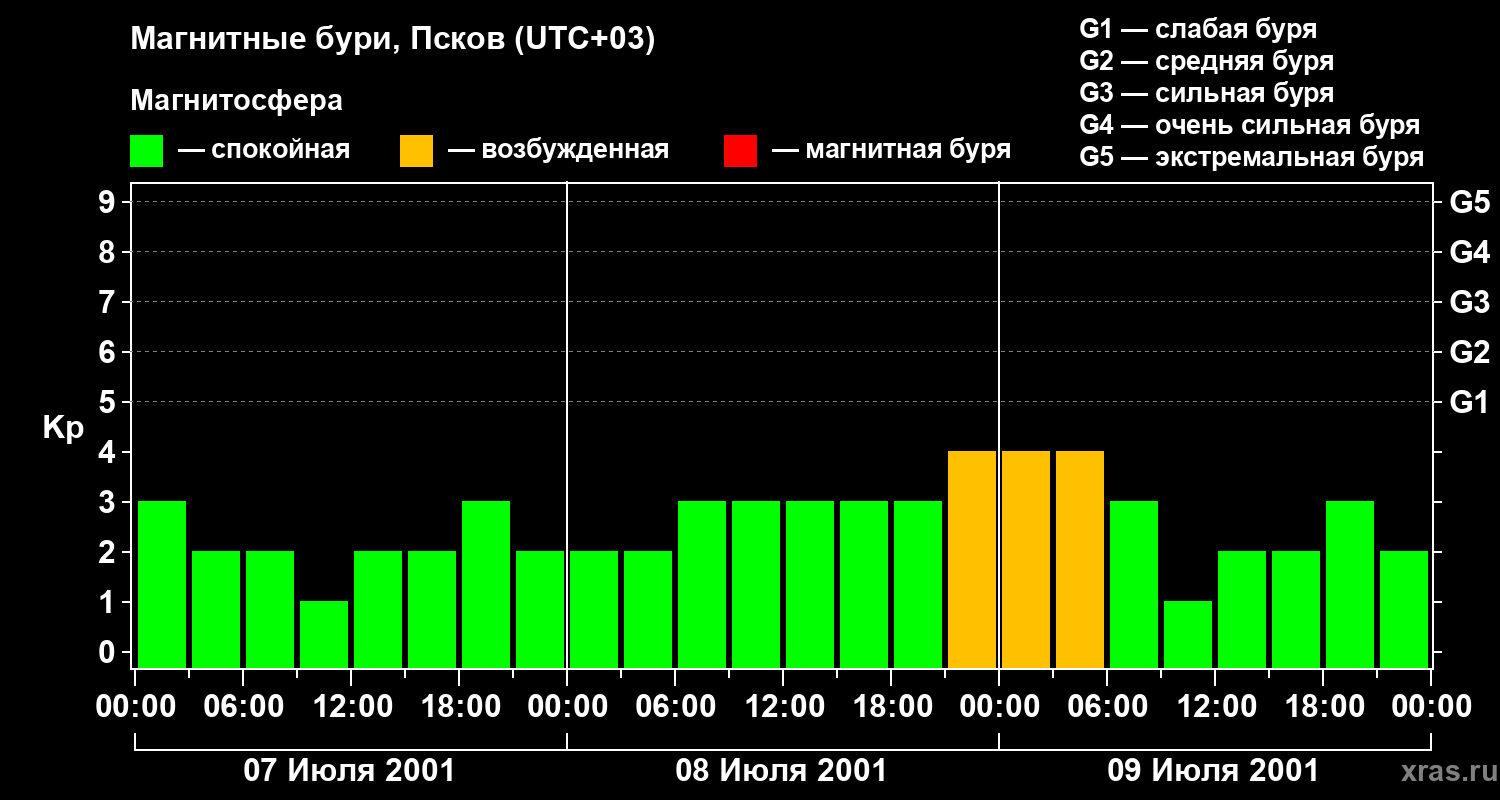Click the '06:00' time label under 08 Июля
The width and height of the screenshot is (1500, 800).
pyautogui.click(x=675, y=707)
